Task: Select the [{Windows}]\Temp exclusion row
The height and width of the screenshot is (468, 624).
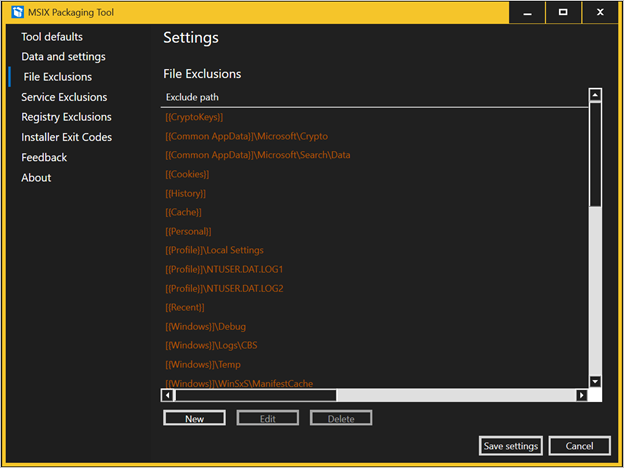Action: (374, 365)
